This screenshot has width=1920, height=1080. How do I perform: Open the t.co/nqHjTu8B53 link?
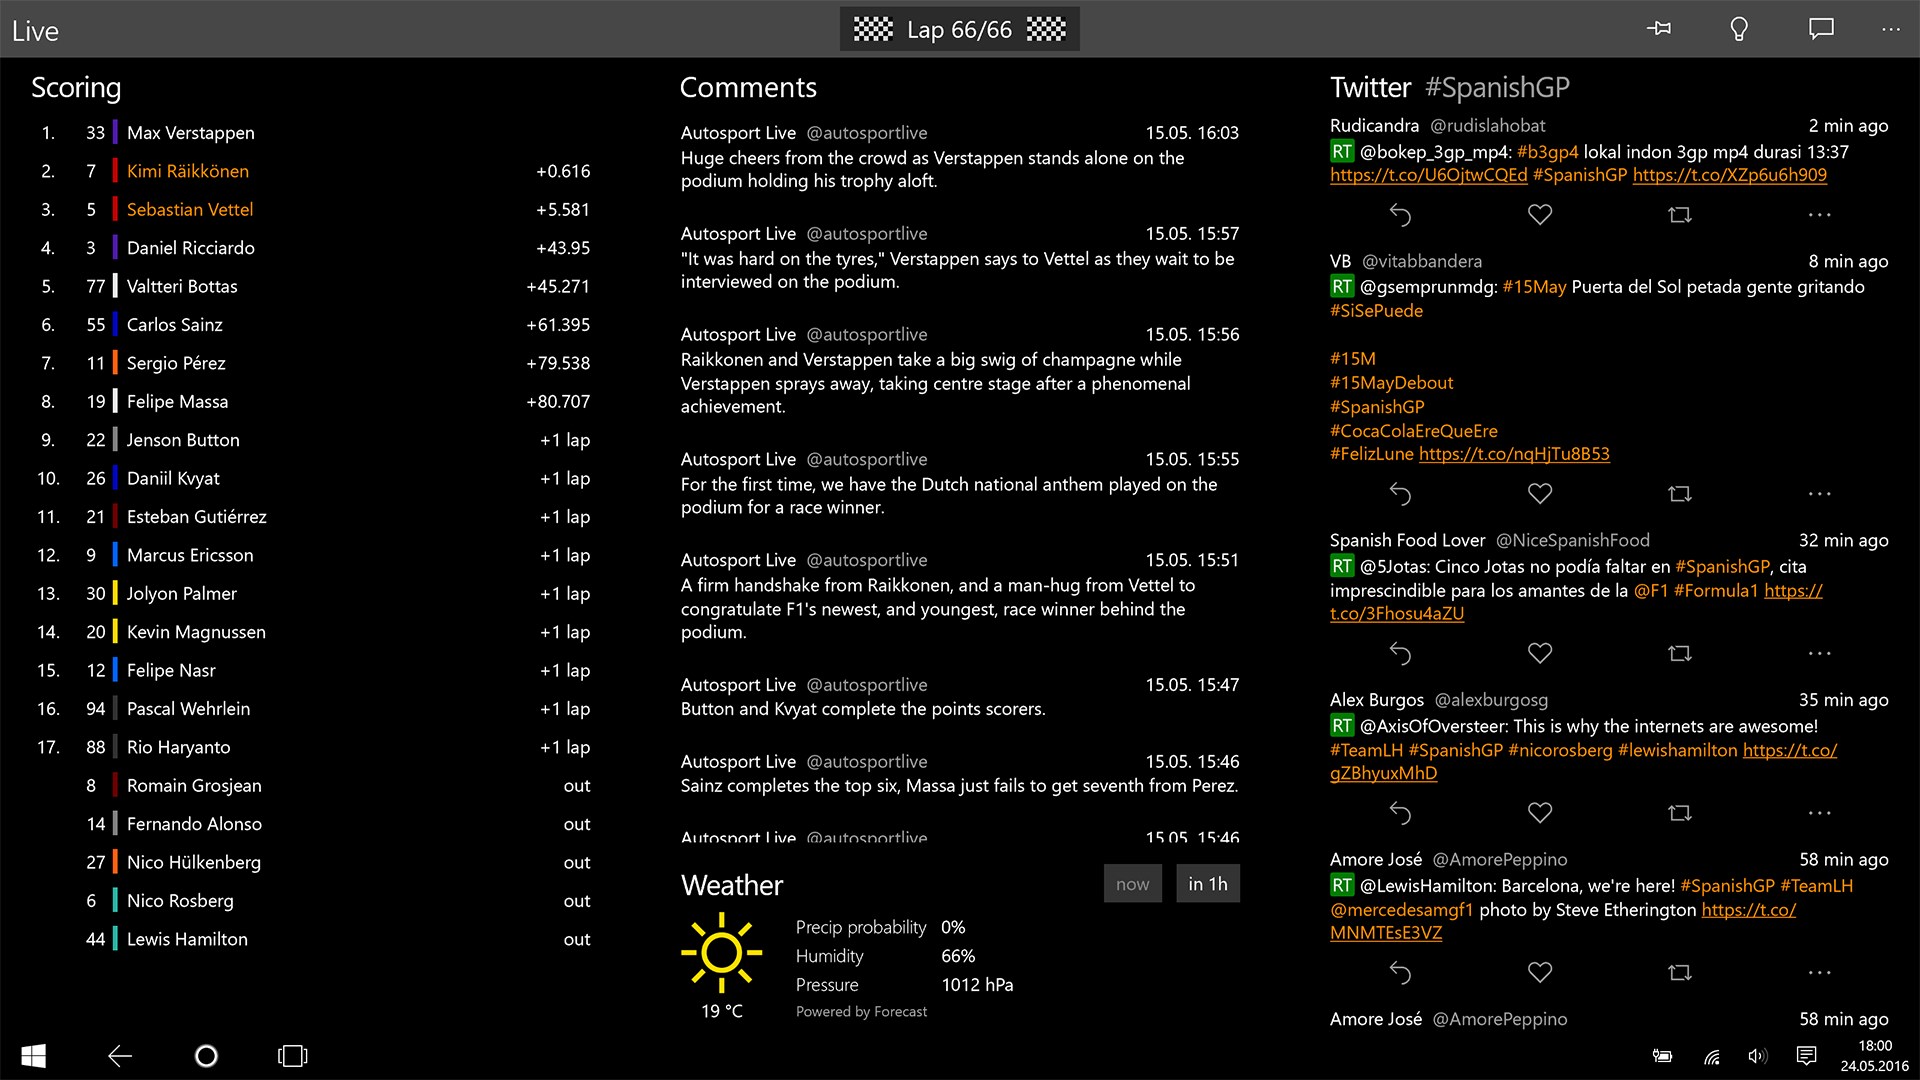pos(1514,454)
